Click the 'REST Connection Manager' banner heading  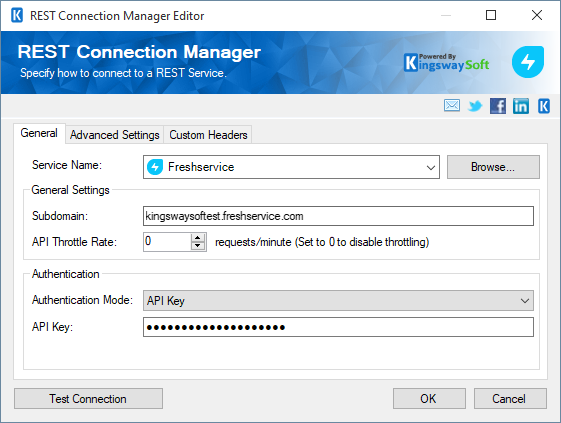point(139,52)
